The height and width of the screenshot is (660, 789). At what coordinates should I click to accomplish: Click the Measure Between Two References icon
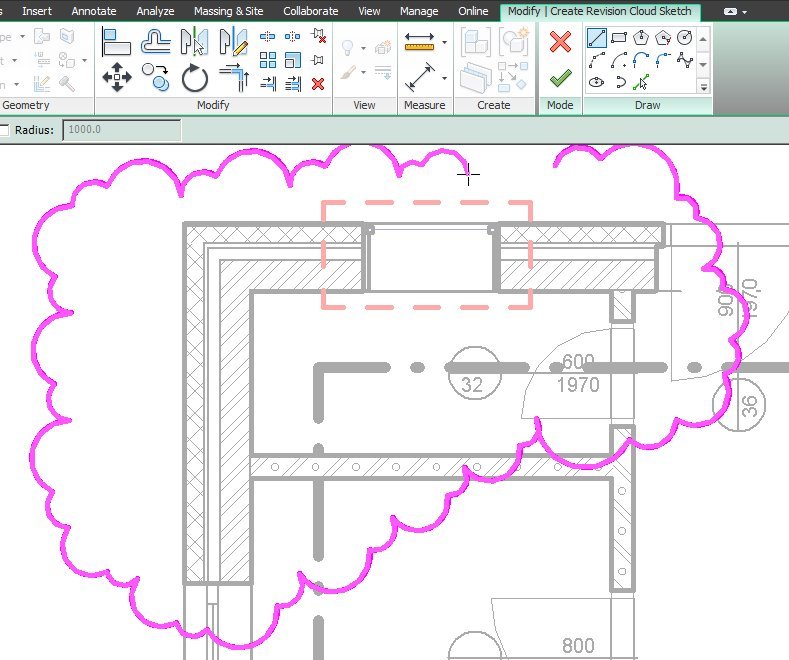point(420,42)
